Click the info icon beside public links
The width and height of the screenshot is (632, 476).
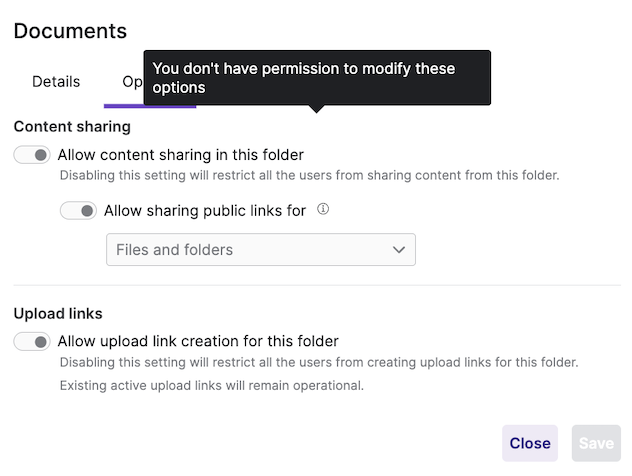pyautogui.click(x=323, y=210)
